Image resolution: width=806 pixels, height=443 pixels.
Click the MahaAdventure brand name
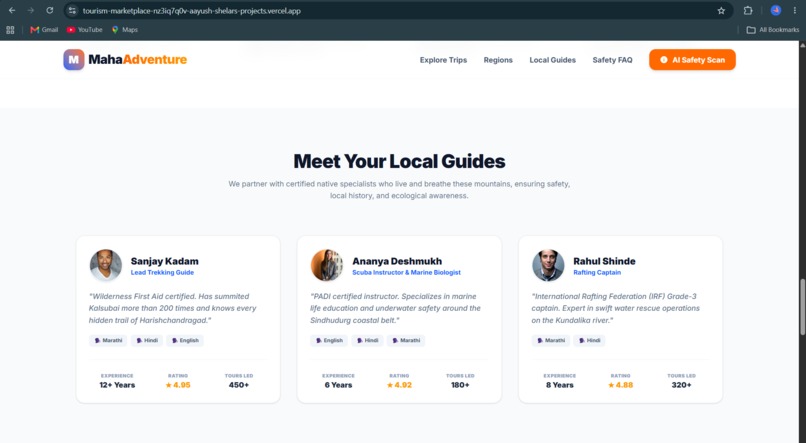coord(137,60)
